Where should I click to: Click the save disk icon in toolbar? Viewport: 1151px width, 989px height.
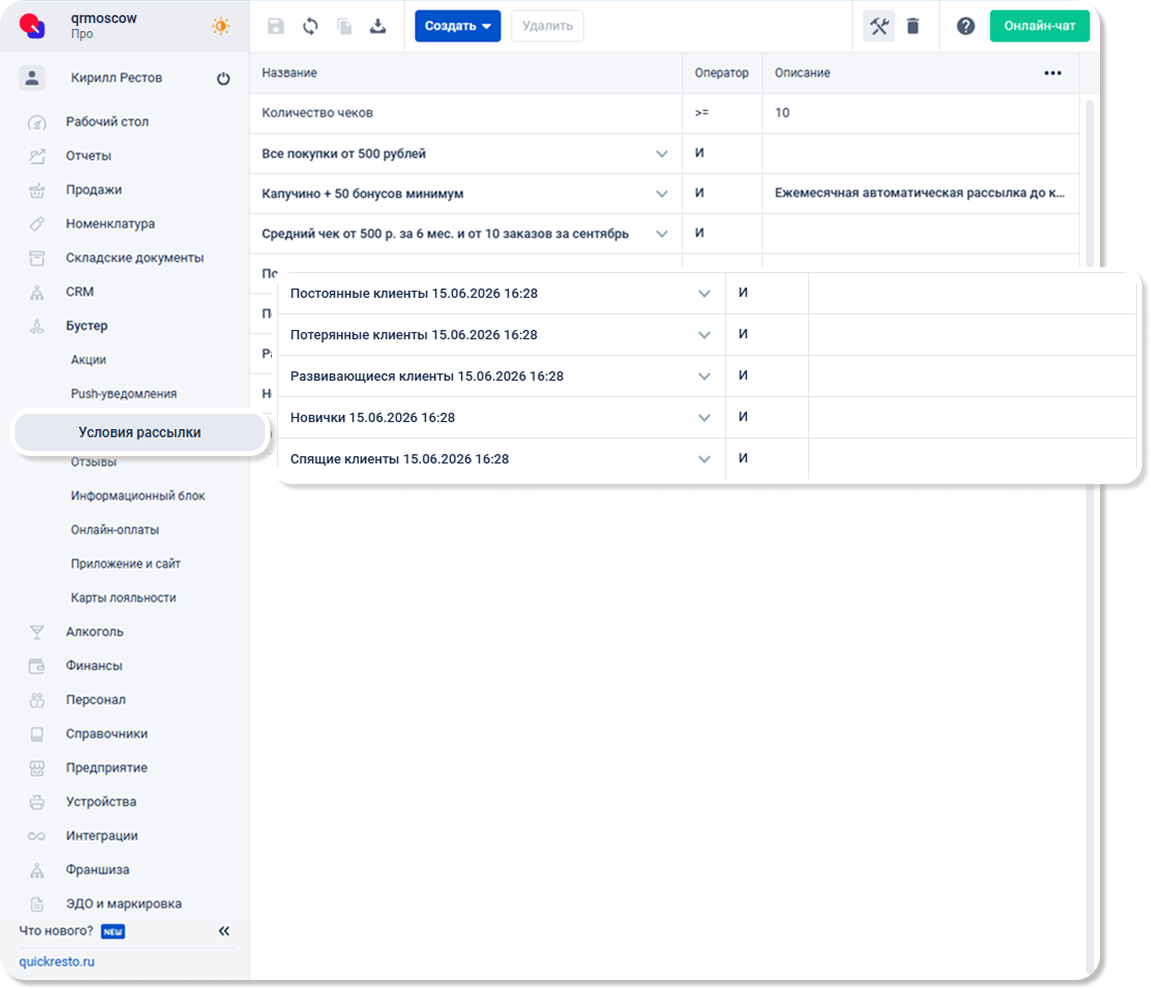click(x=275, y=26)
